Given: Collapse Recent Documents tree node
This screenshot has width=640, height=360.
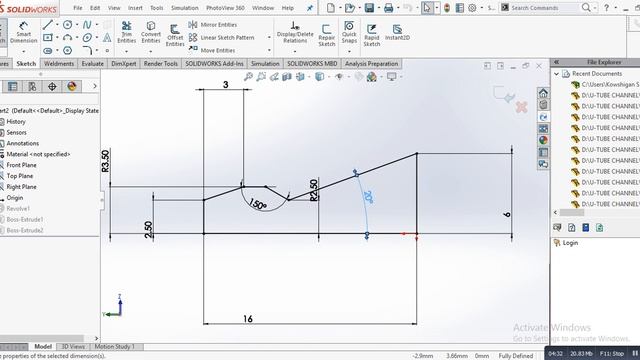Looking at the screenshot, I should click(x=556, y=74).
